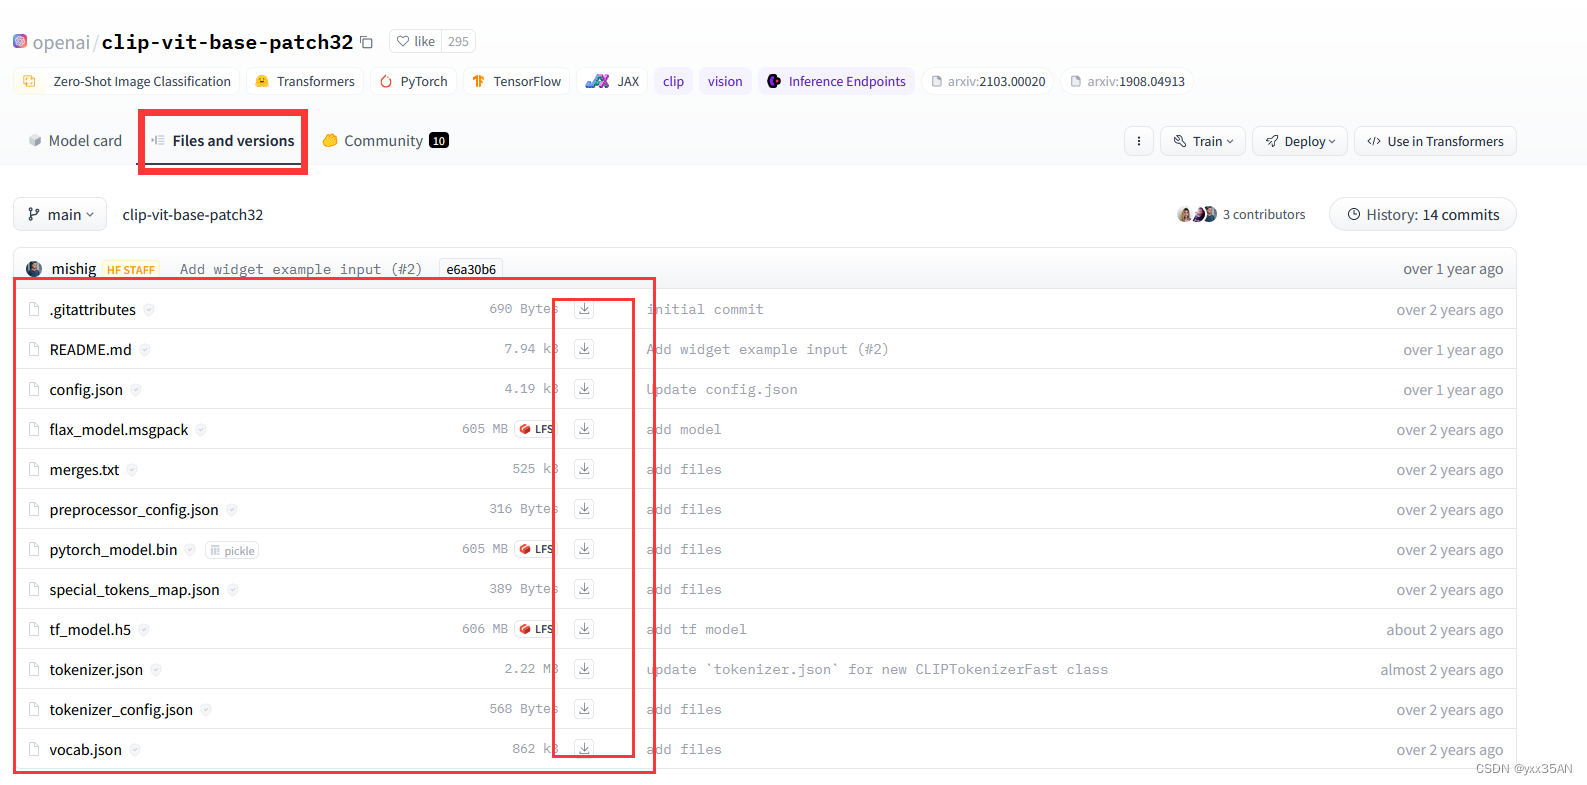The width and height of the screenshot is (1587, 785).
Task: Open mishig's user profile link
Action: pyautogui.click(x=74, y=269)
